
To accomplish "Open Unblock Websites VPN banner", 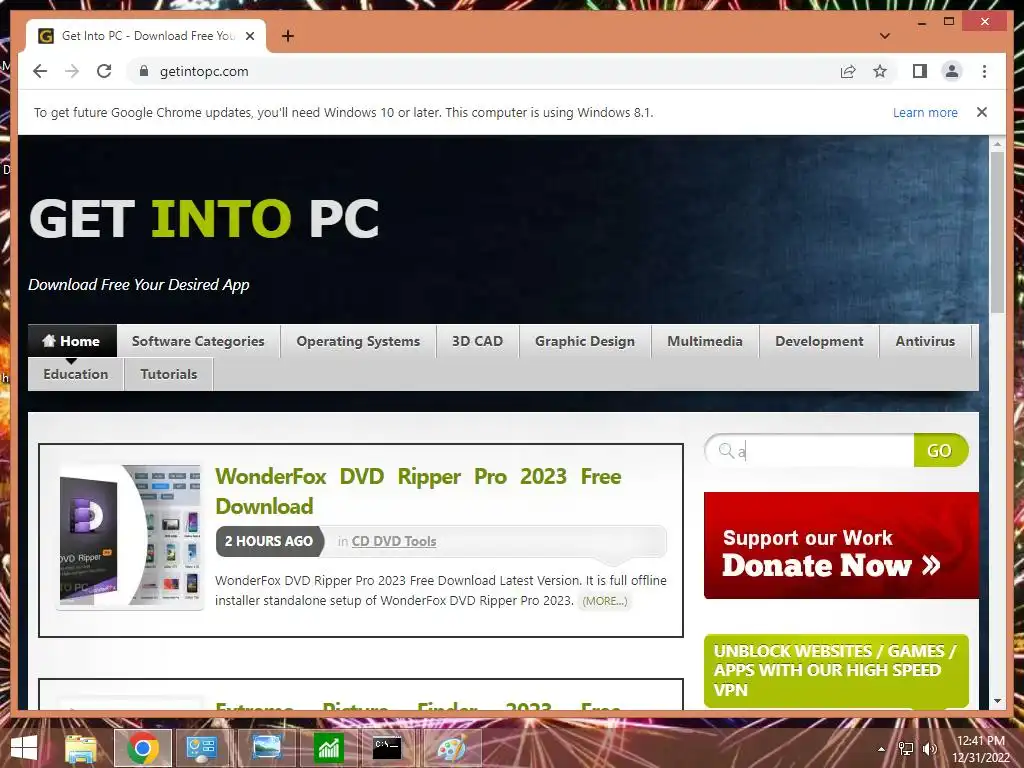I will [x=836, y=671].
